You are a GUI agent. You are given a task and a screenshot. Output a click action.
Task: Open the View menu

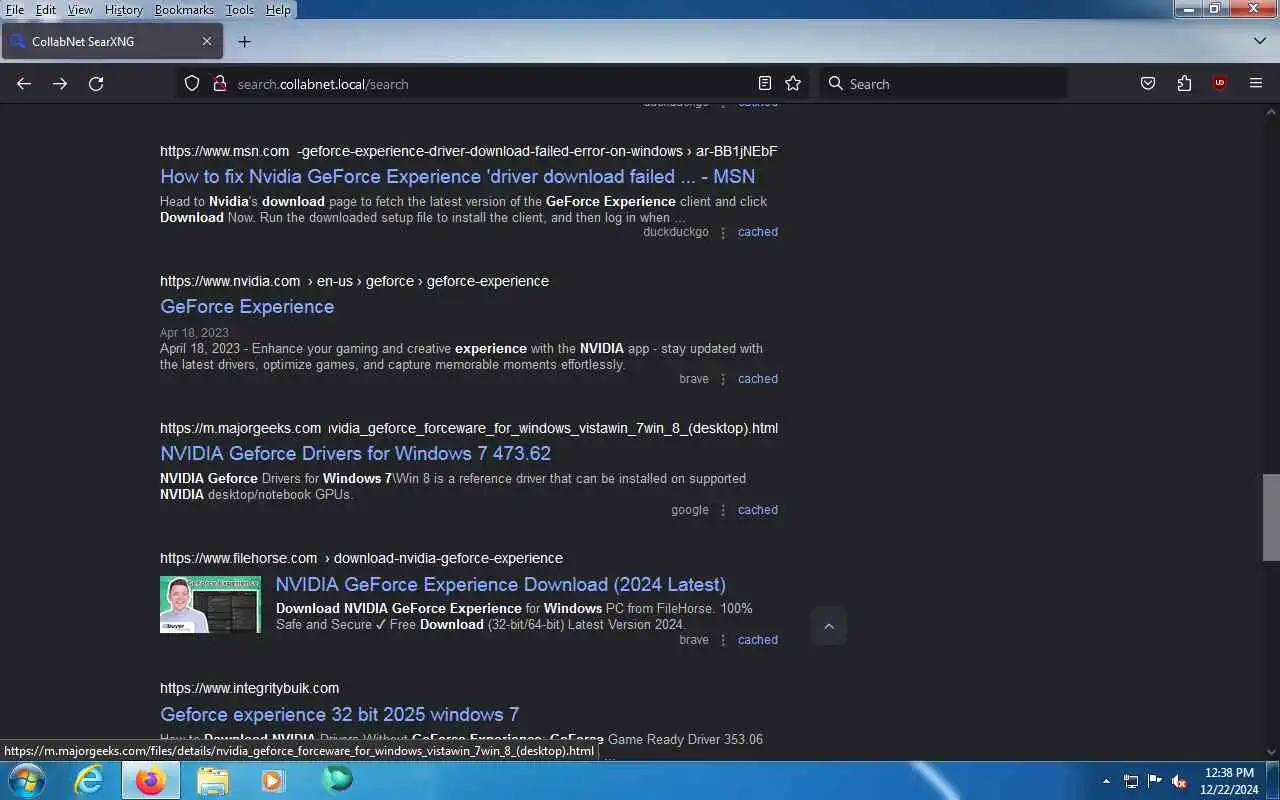[x=80, y=9]
